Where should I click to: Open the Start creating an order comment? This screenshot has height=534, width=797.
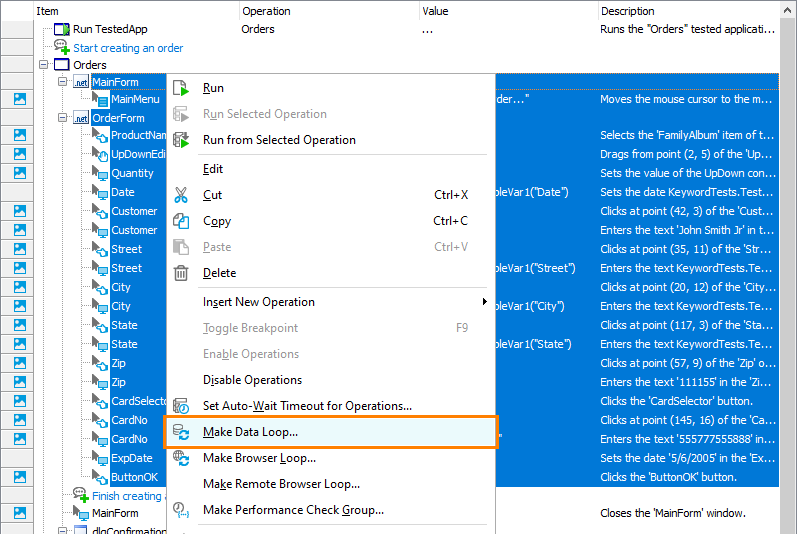[127, 48]
